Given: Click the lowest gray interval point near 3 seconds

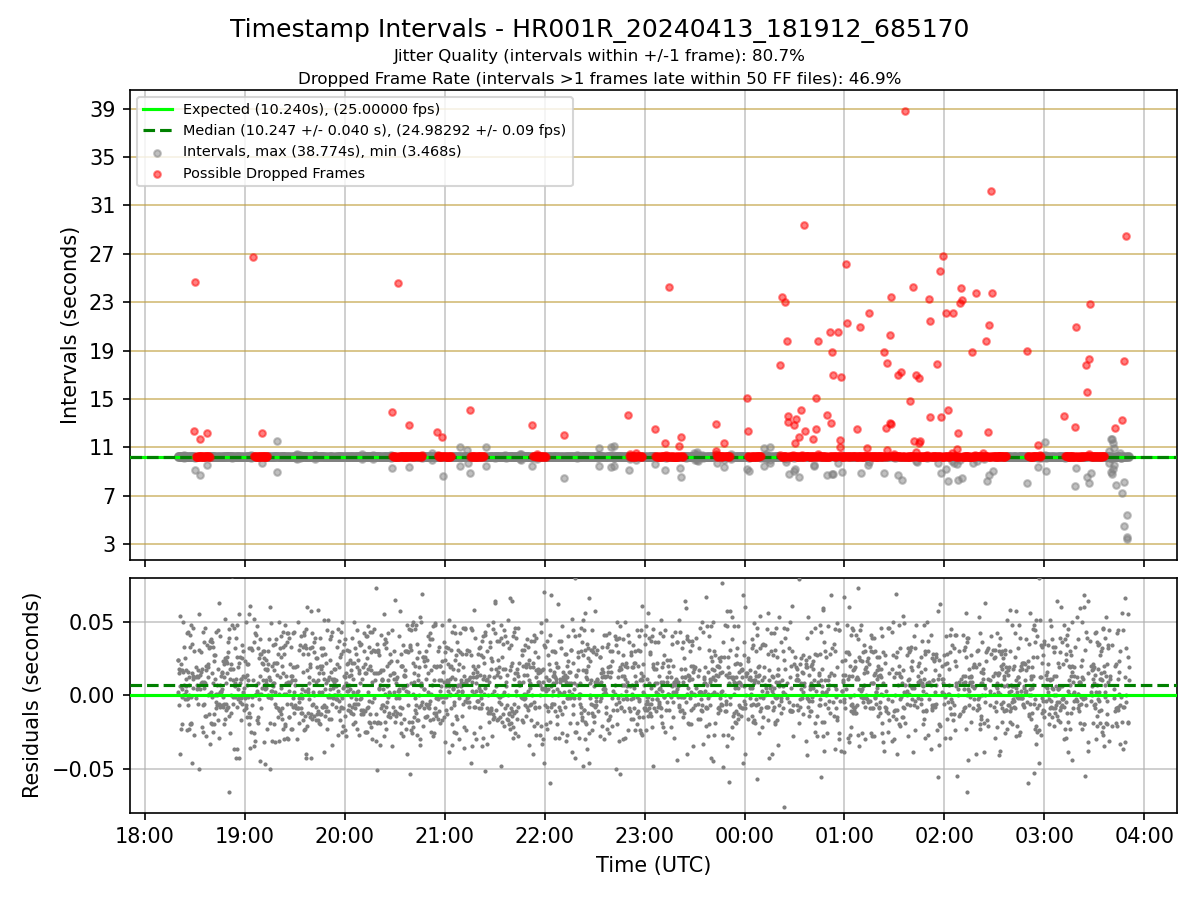Looking at the screenshot, I should click(1127, 539).
